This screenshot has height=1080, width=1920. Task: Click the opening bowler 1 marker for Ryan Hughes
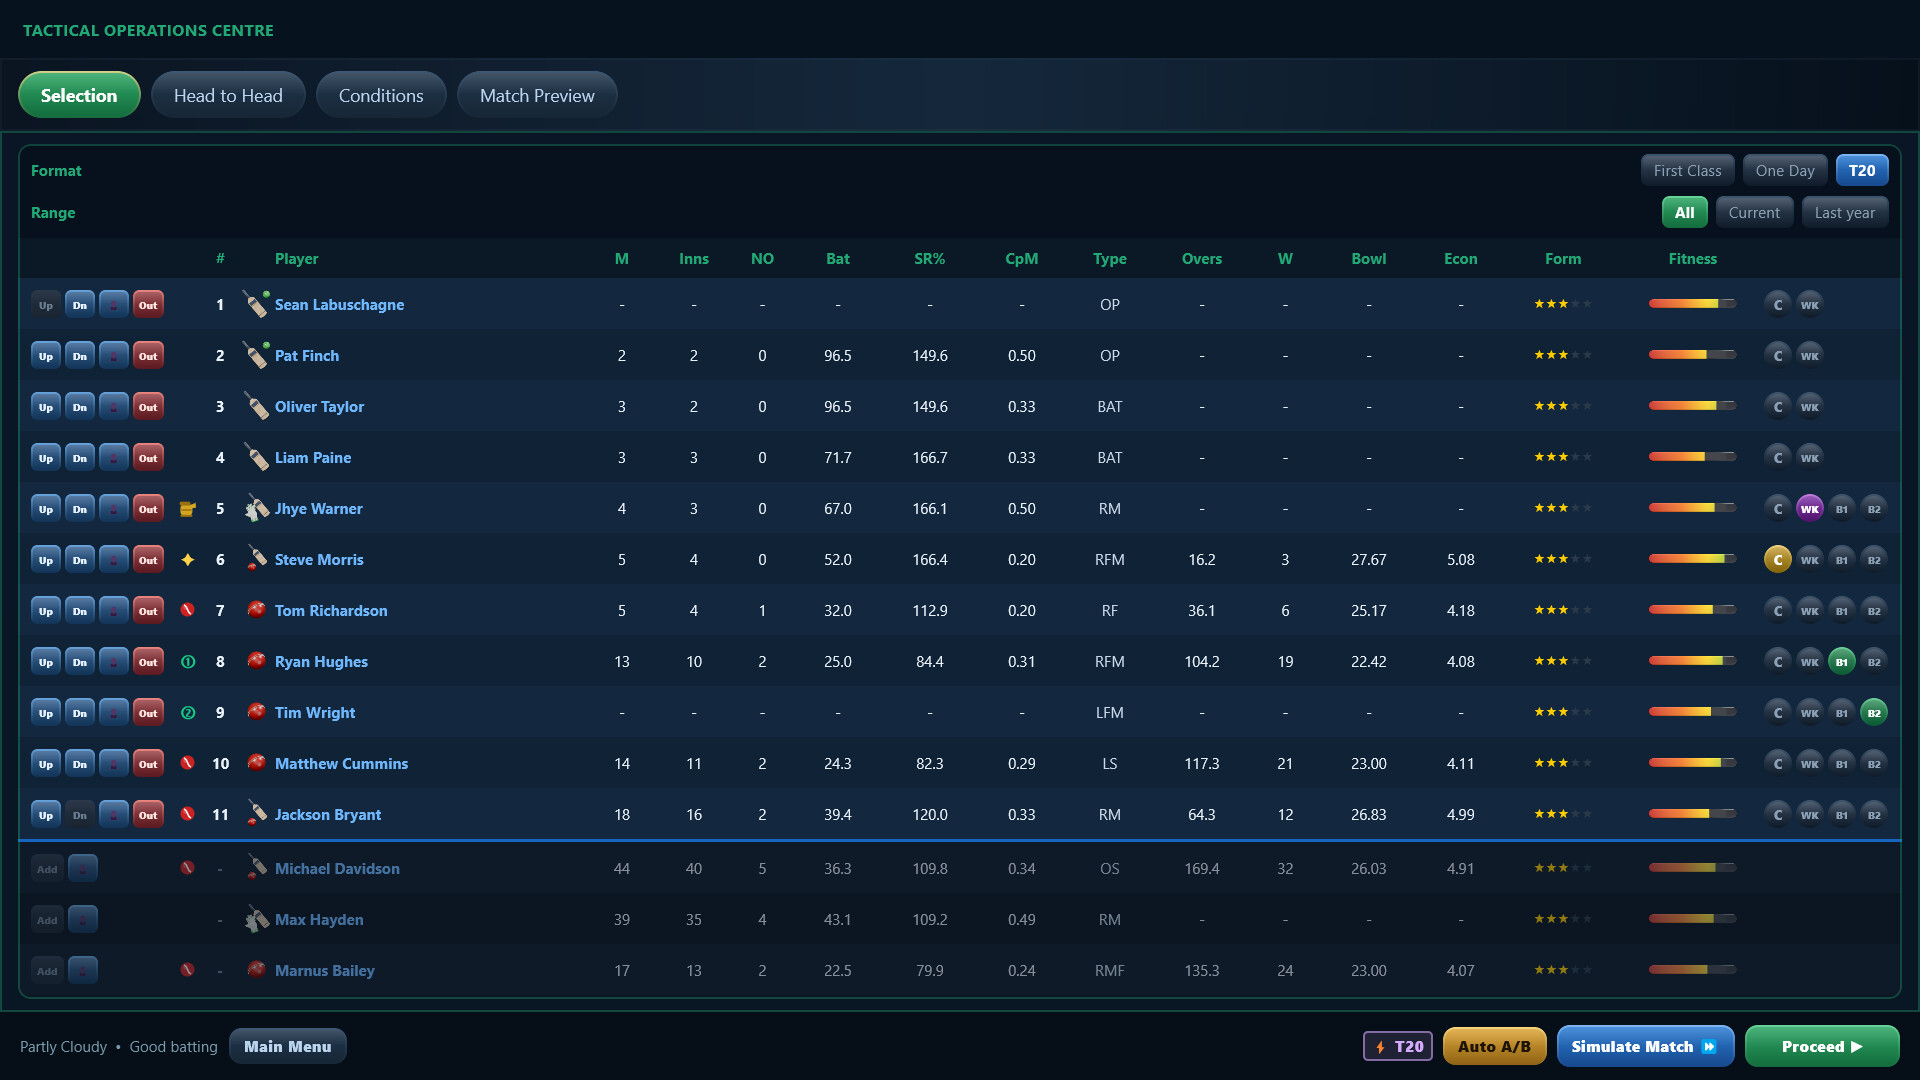coord(187,662)
